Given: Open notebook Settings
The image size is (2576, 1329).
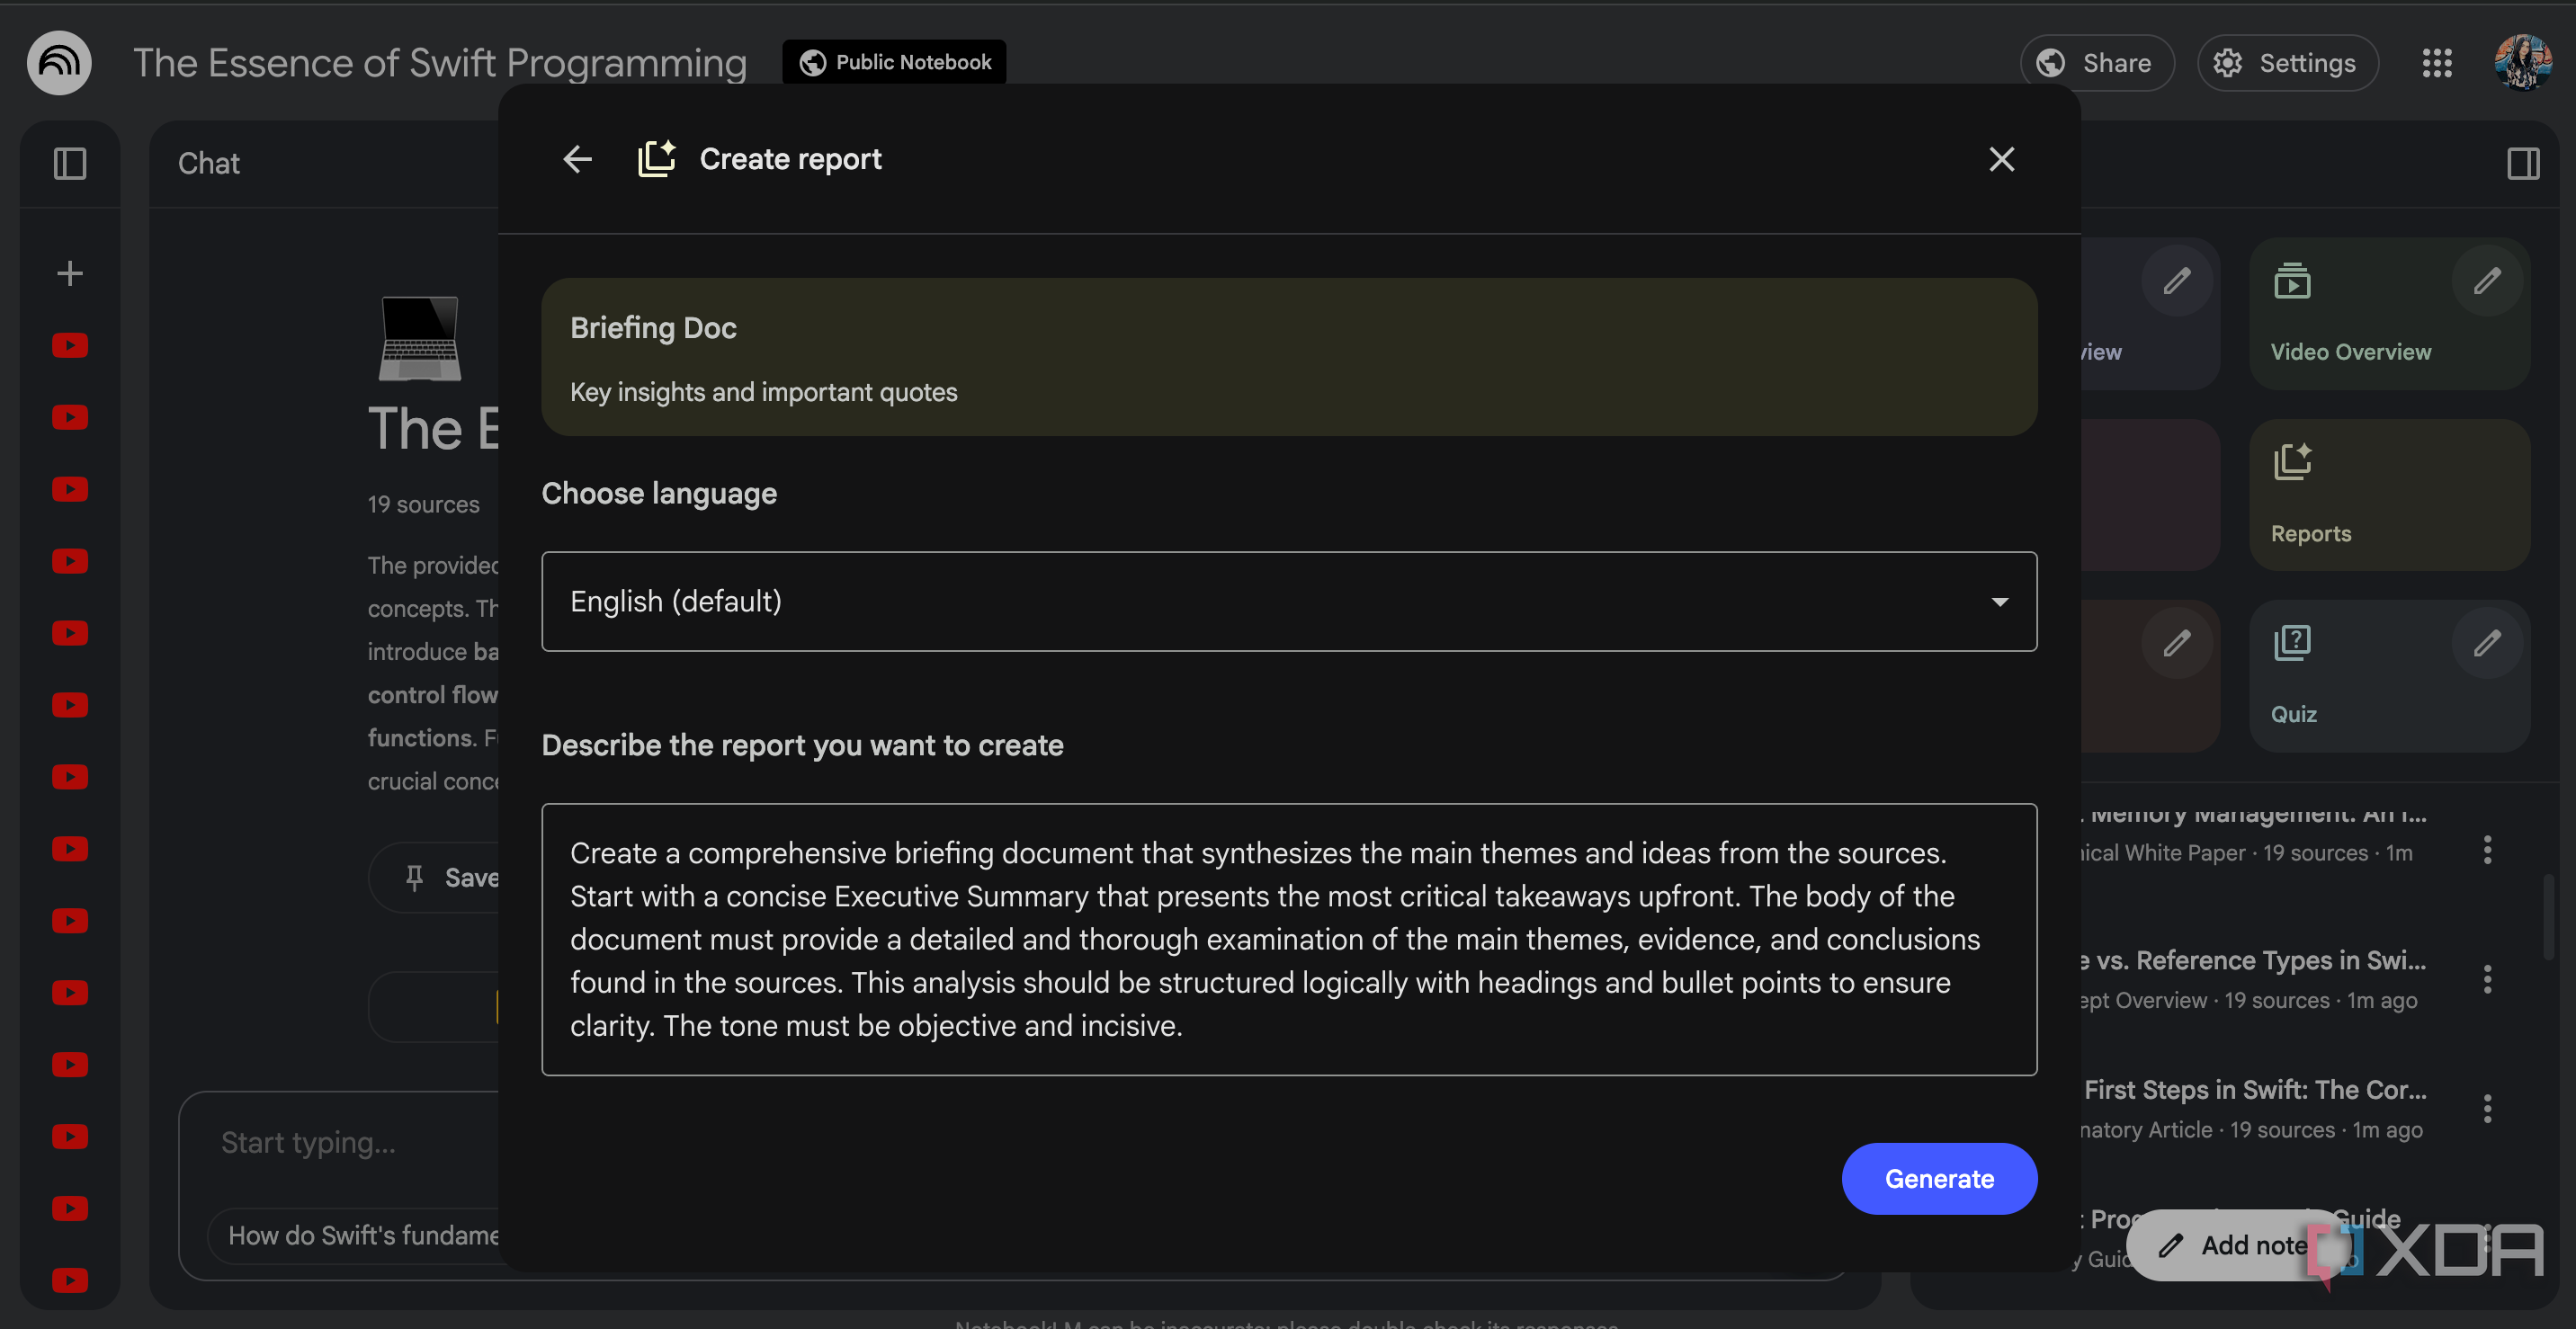Looking at the screenshot, I should pos(2287,63).
